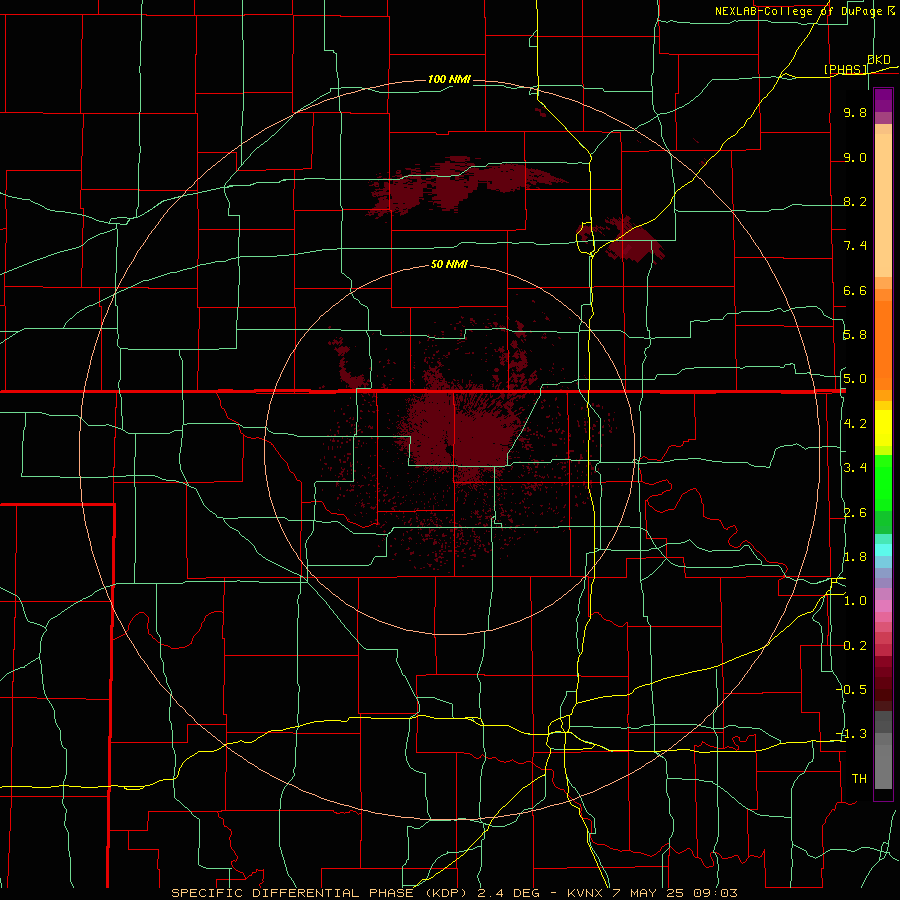The image size is (900, 900).
Task: Click the 100 NMI range ring label
Action: click(x=449, y=79)
